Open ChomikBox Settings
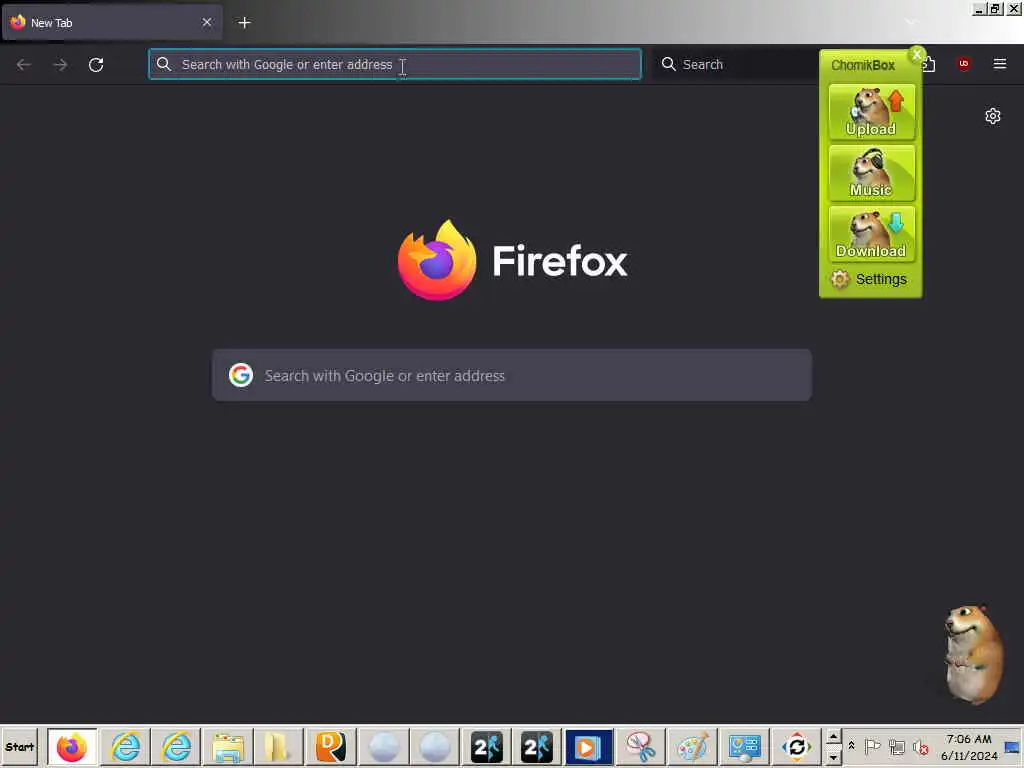The width and height of the screenshot is (1024, 768). point(869,280)
